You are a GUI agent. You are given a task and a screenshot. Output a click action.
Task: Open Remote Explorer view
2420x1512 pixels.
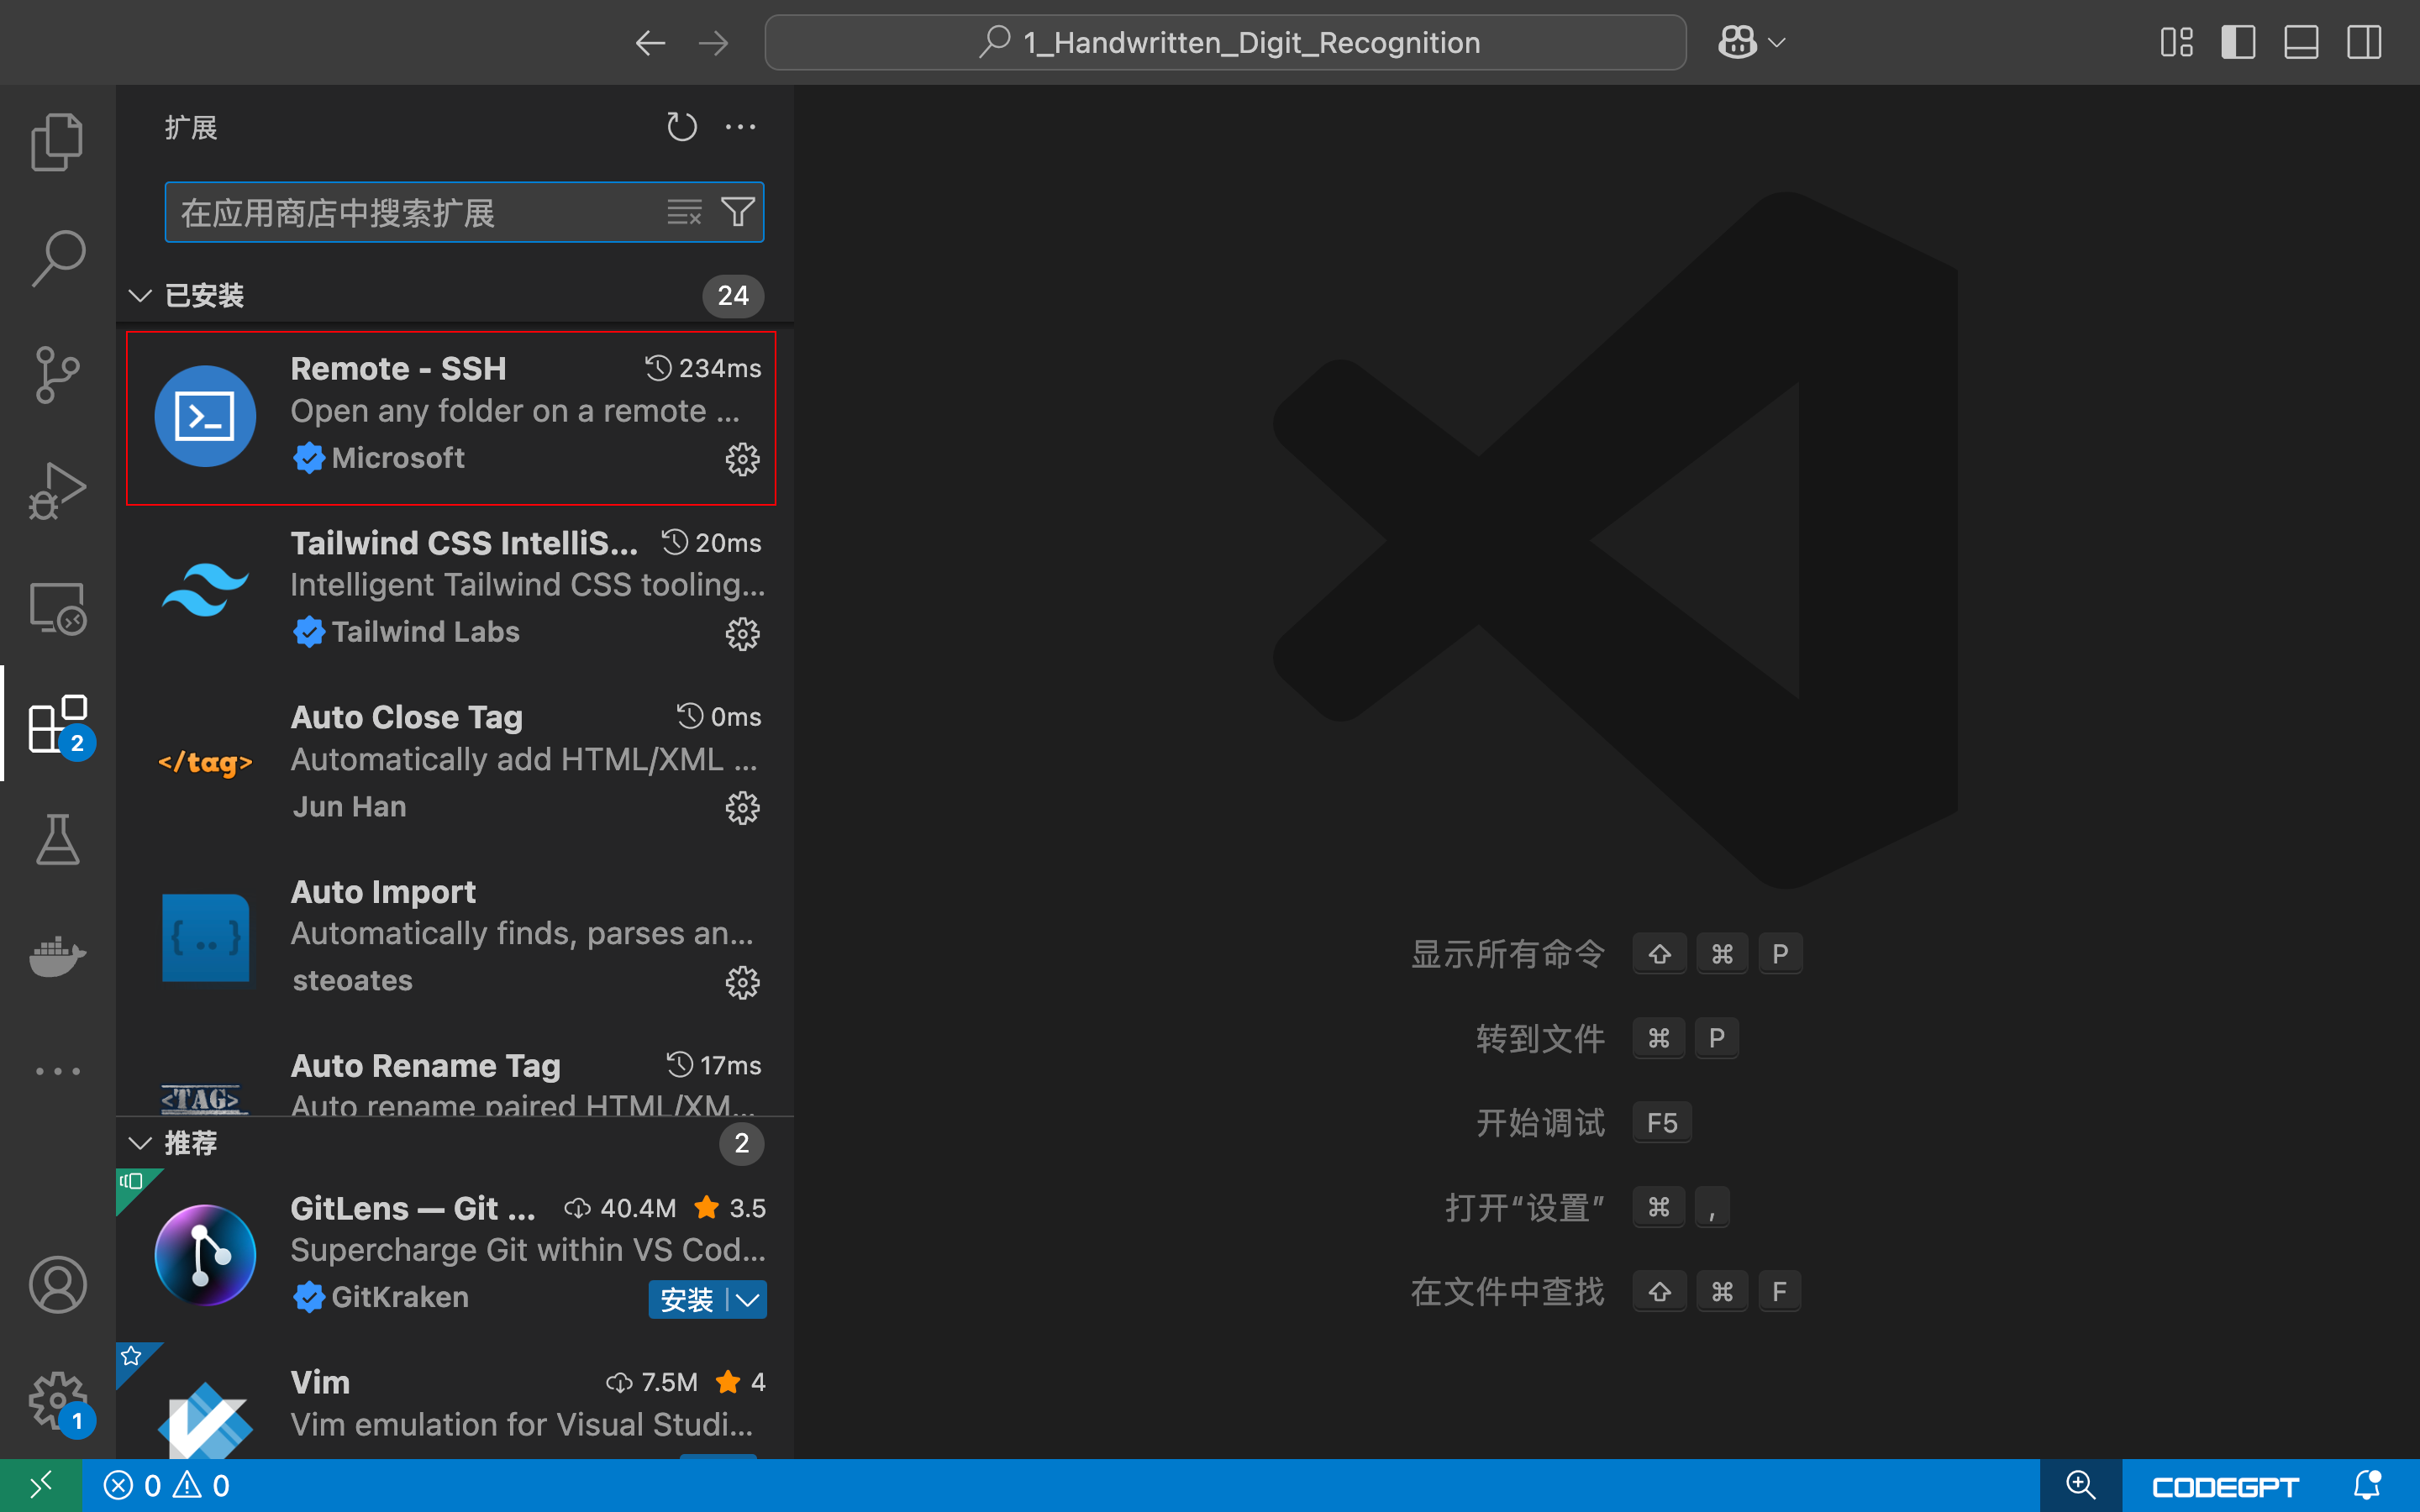(57, 608)
